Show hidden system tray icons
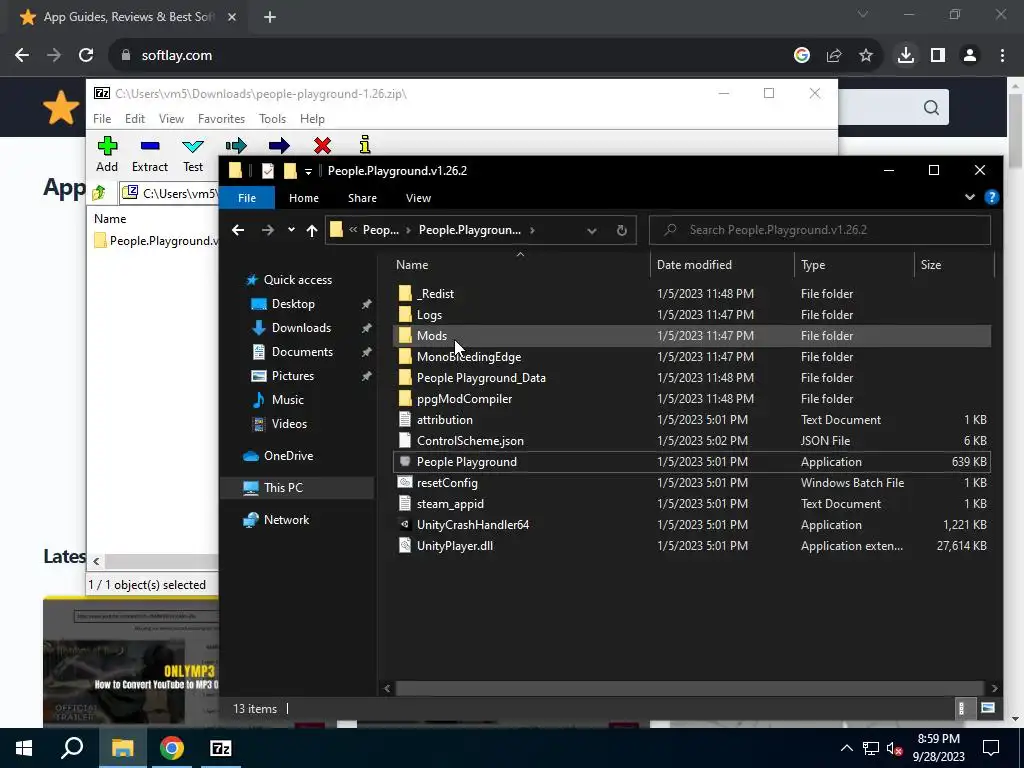The image size is (1024, 768). 846,748
